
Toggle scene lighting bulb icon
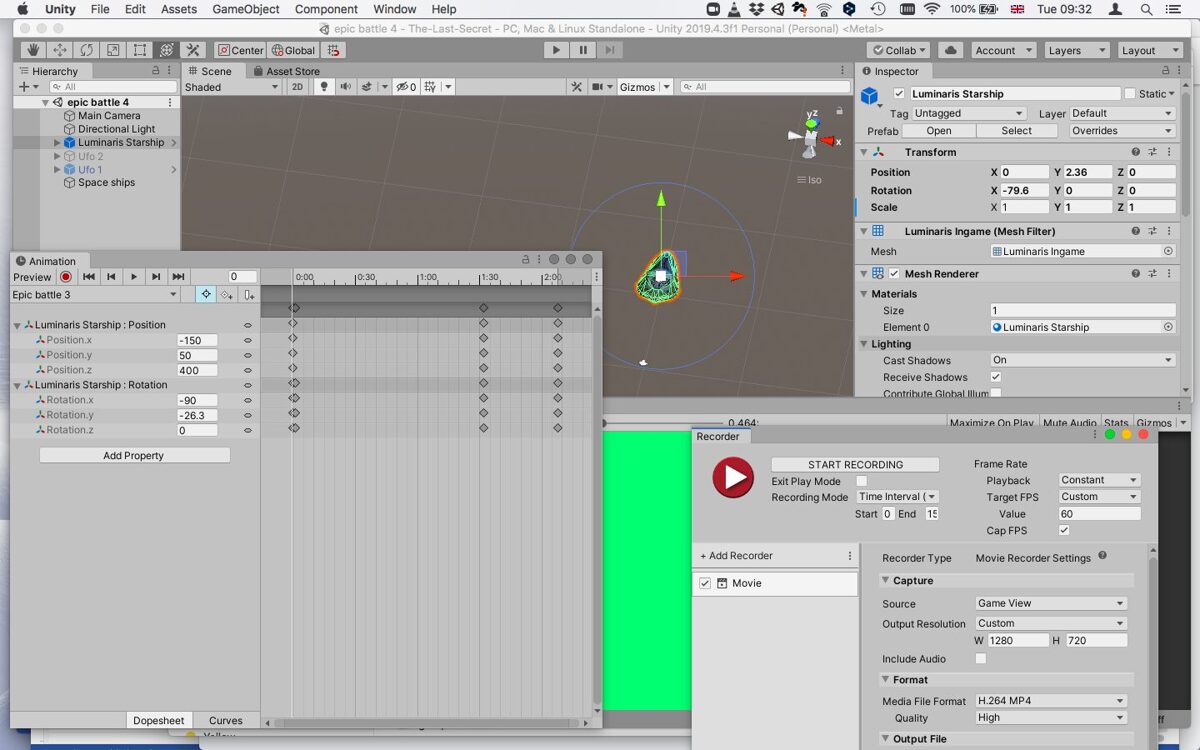(323, 87)
